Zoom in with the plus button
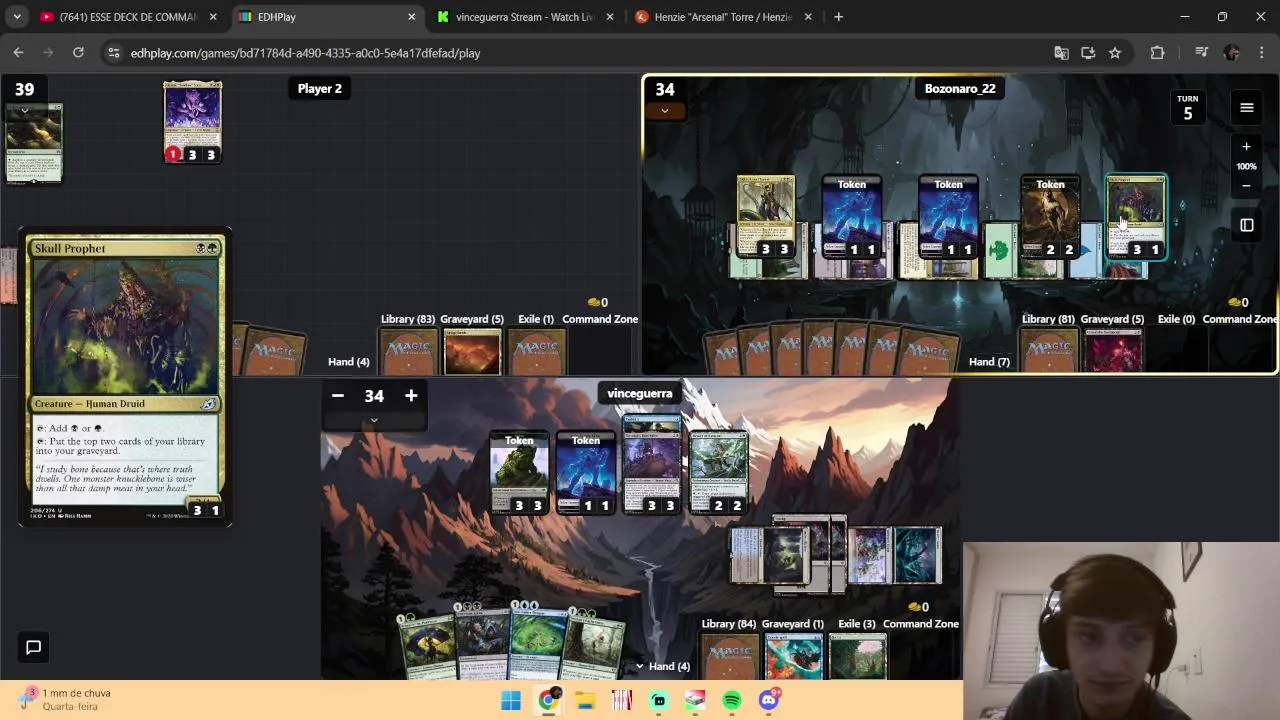The height and width of the screenshot is (720, 1280). 1246,146
